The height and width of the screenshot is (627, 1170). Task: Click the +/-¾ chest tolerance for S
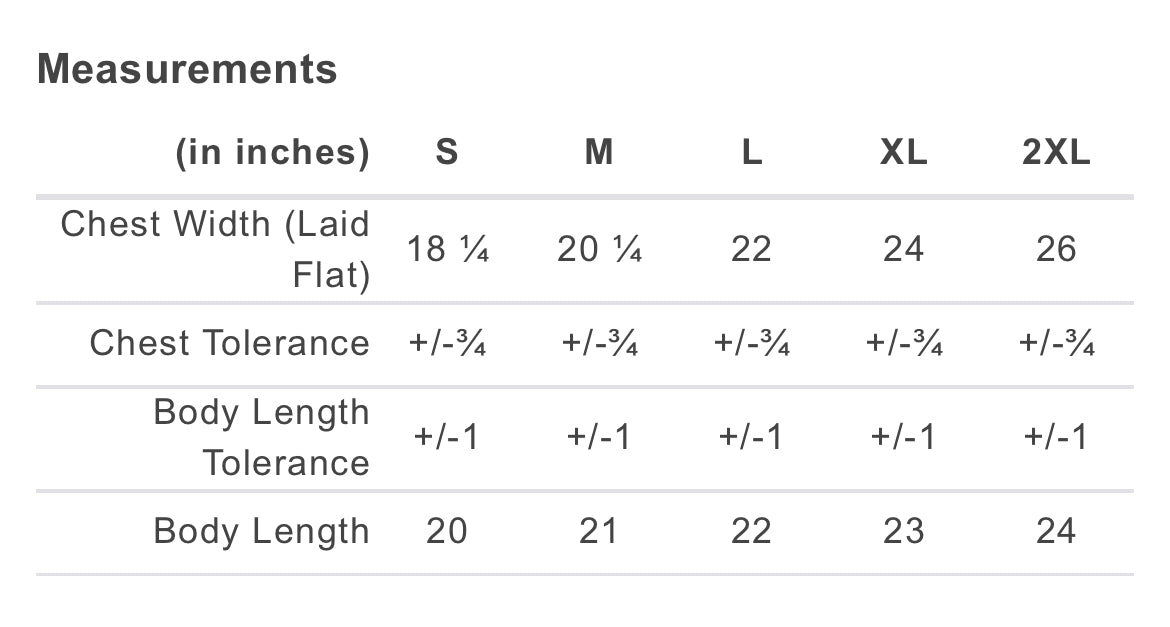[446, 344]
